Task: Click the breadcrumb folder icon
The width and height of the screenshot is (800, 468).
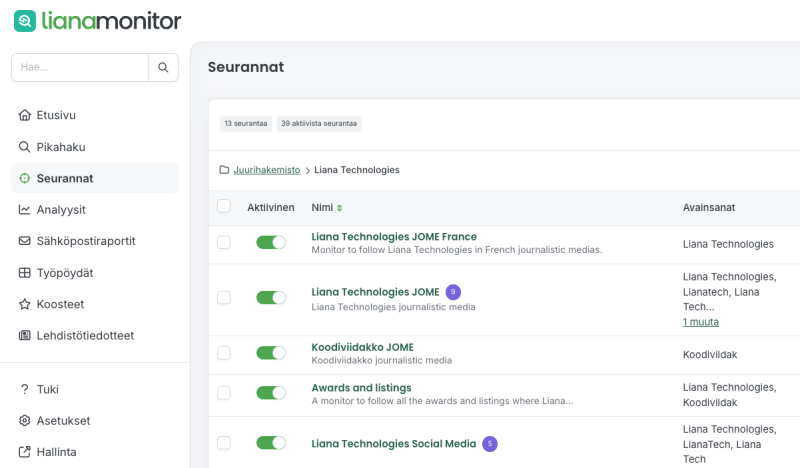Action: tap(224, 169)
